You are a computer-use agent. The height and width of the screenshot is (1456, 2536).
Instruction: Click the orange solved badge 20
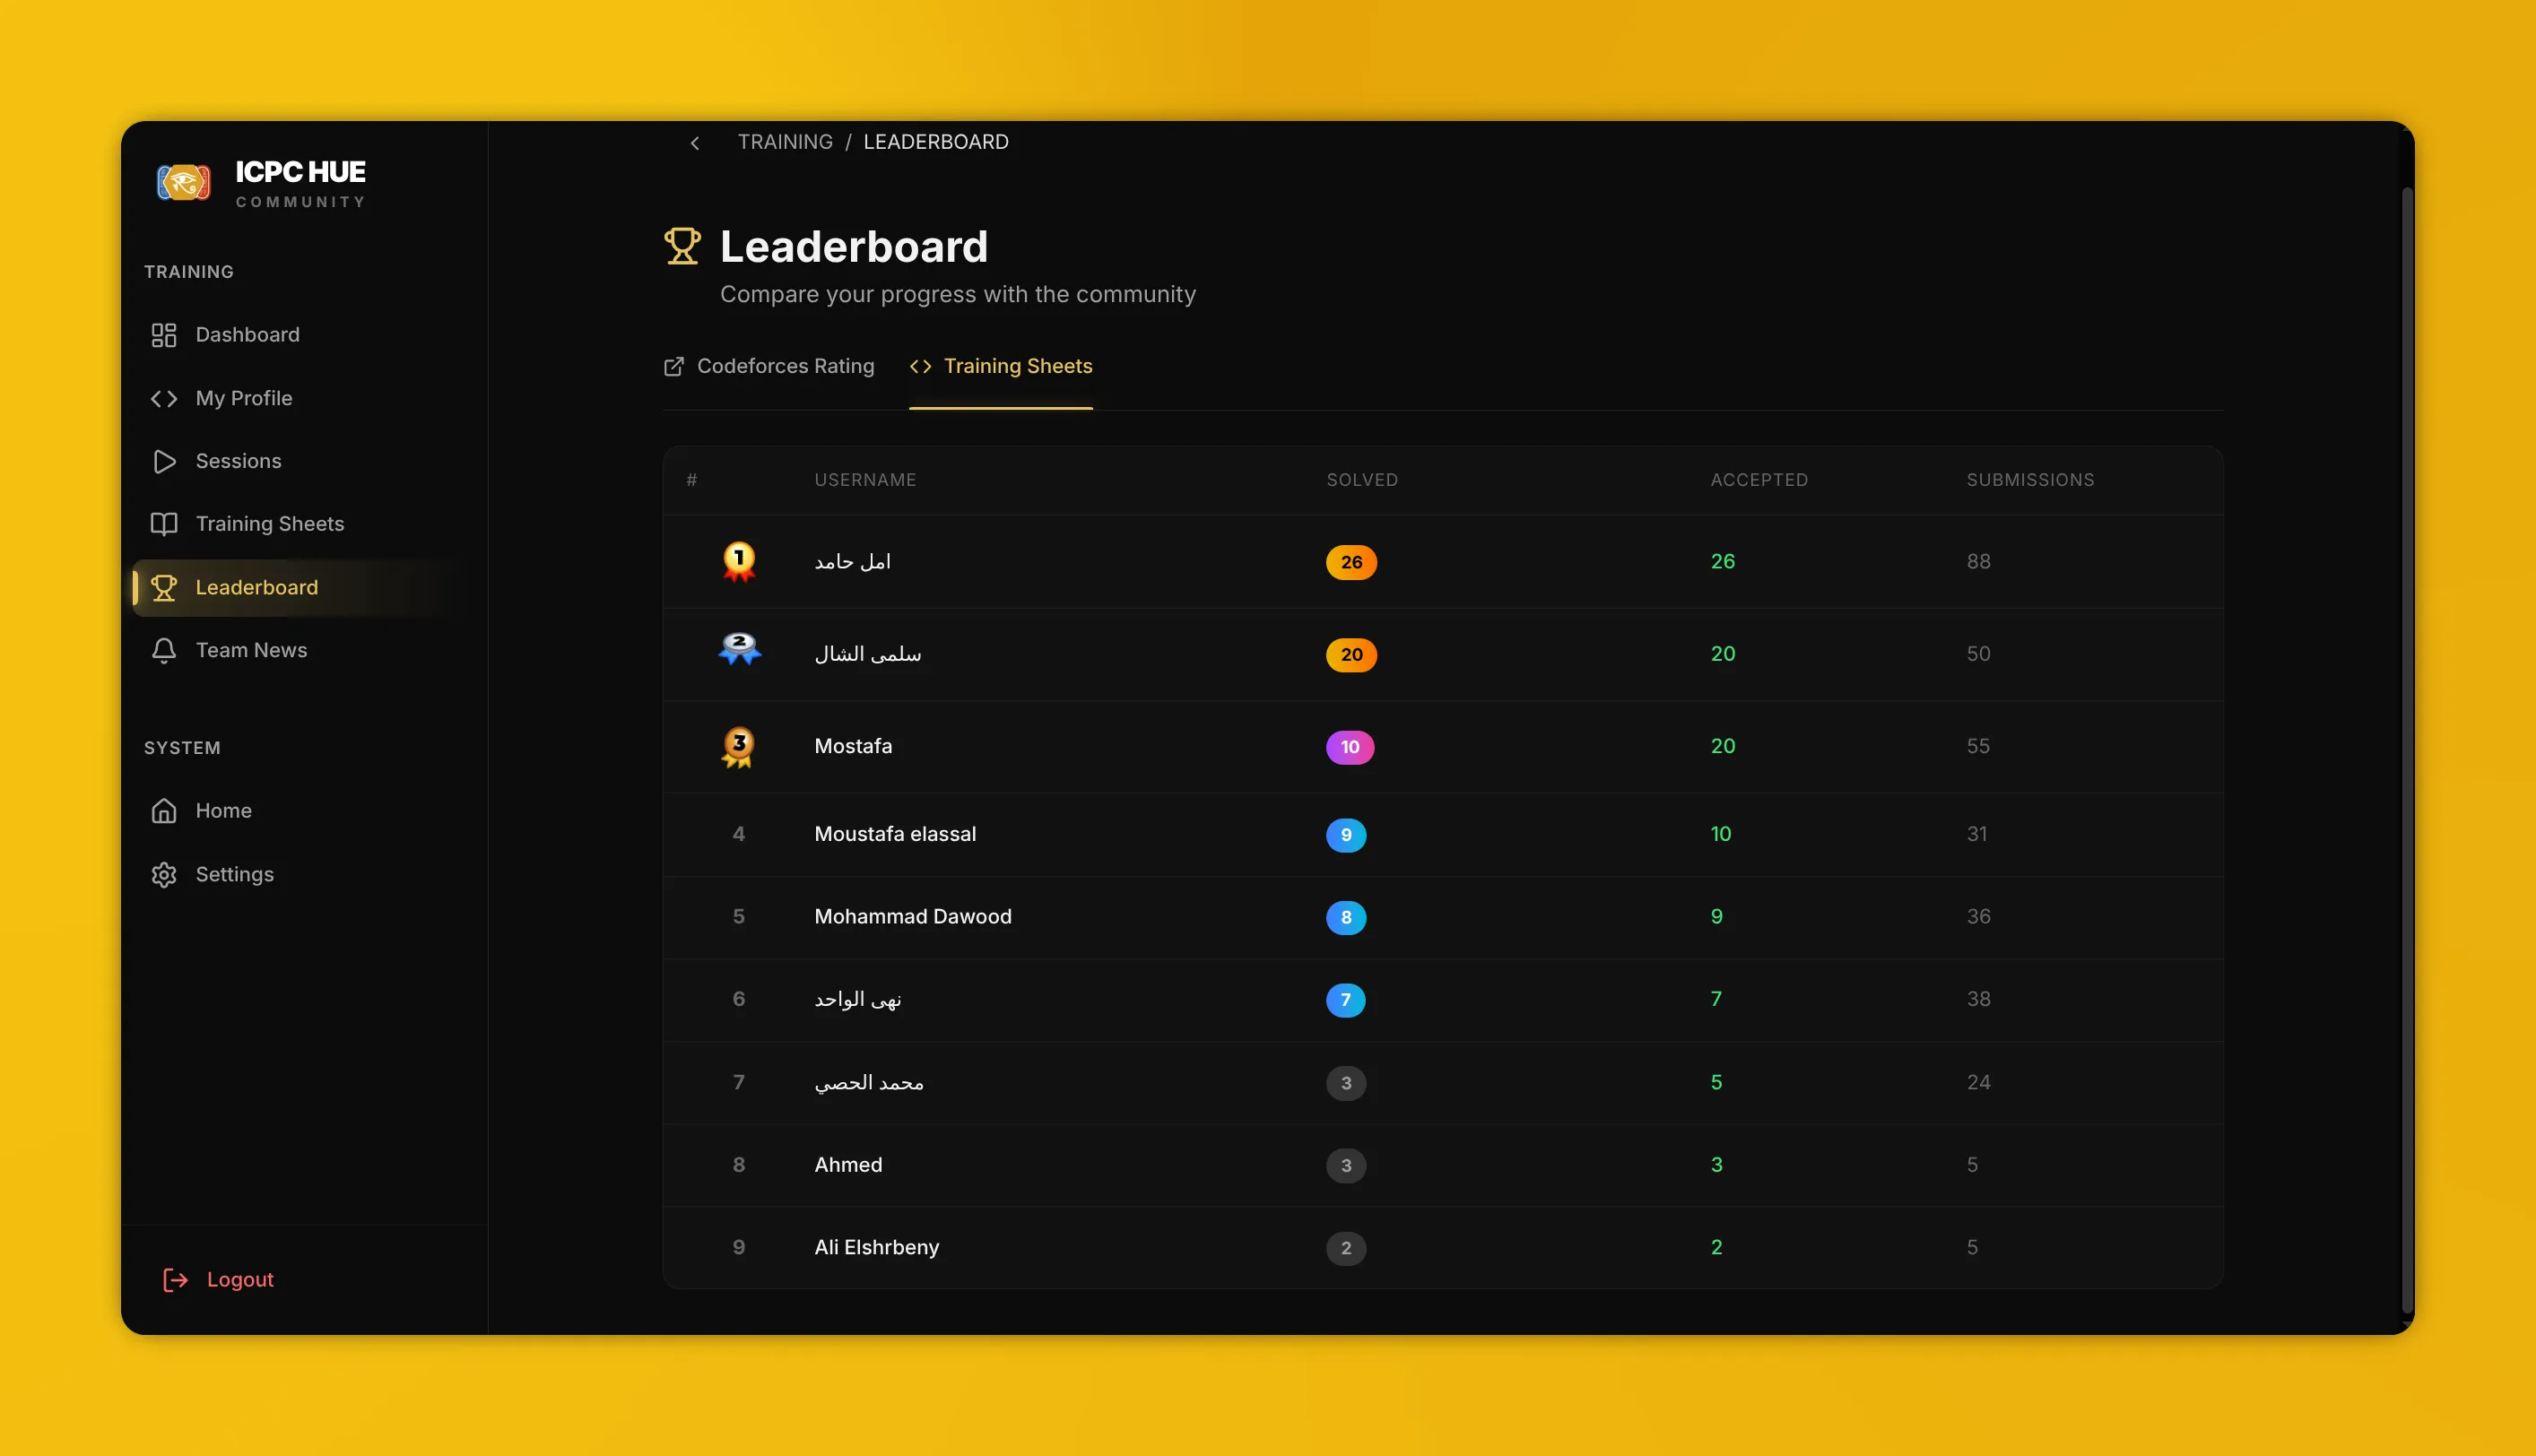click(1351, 655)
